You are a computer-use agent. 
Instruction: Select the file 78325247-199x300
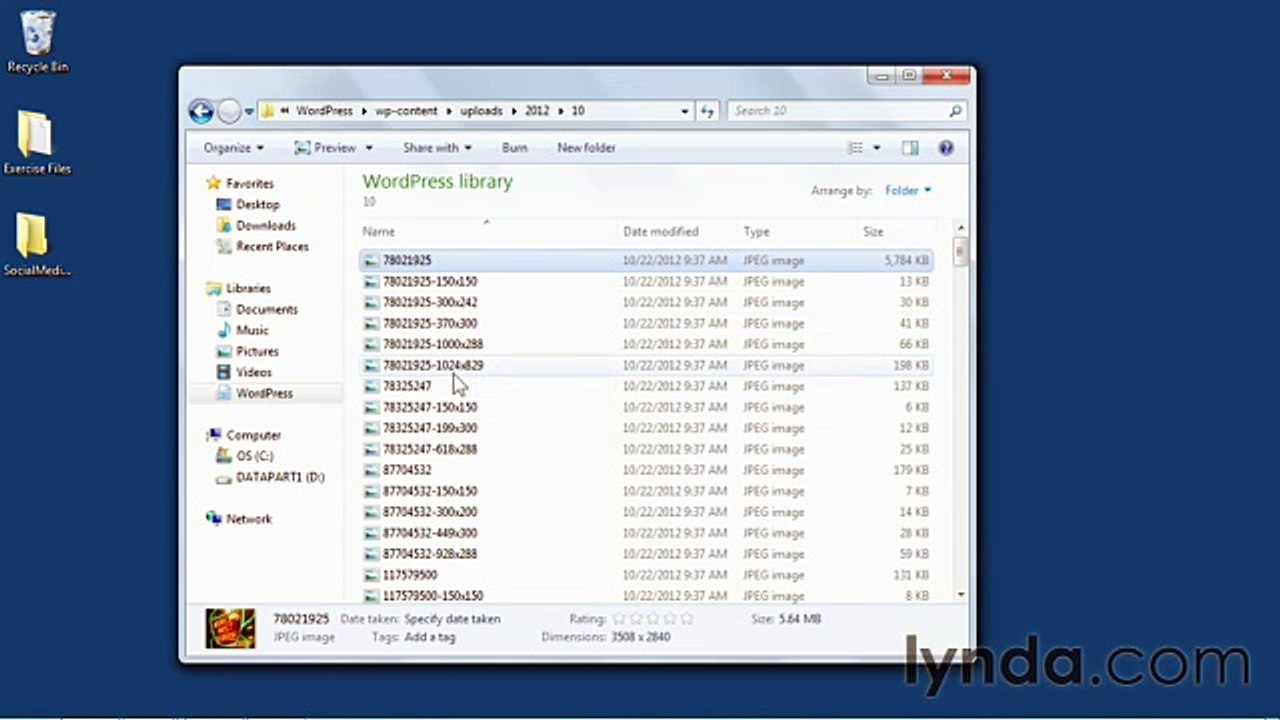point(646,429)
